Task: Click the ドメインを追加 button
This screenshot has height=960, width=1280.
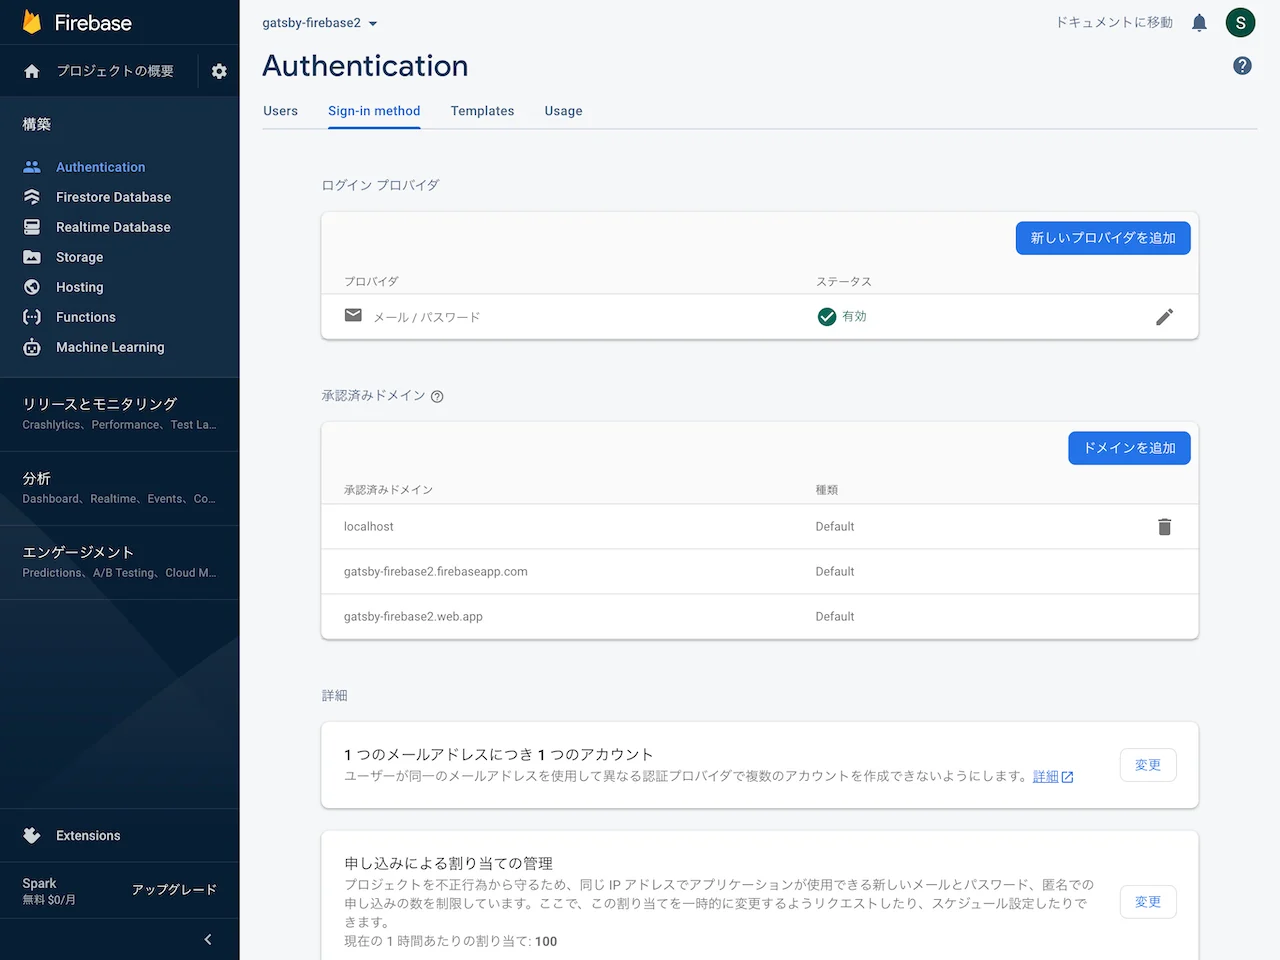Action: point(1129,448)
